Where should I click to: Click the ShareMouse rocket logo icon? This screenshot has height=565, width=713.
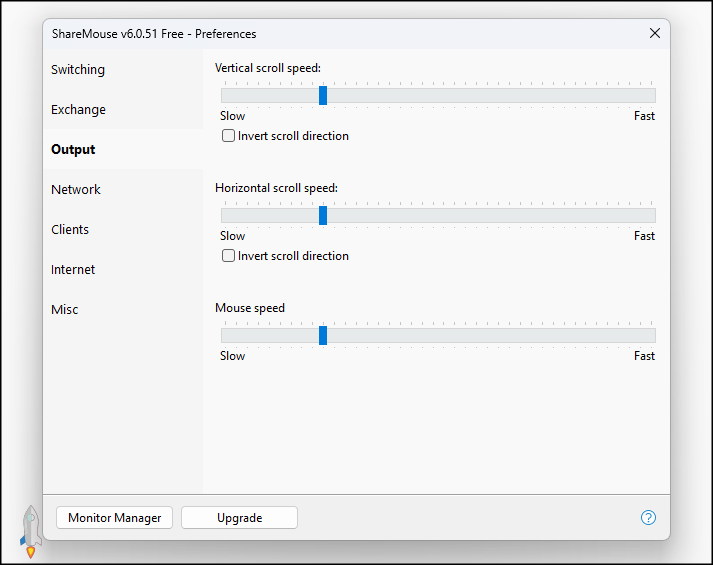pyautogui.click(x=30, y=530)
